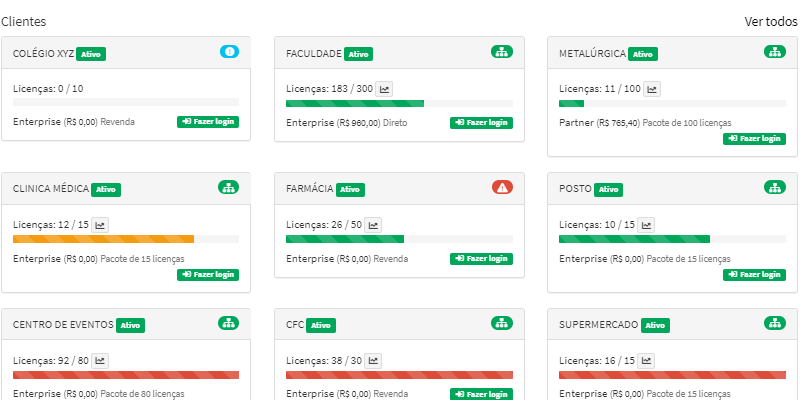Click red warning icon on FARMÁCIA card
Screen dimensions: 800x400
coord(502,187)
